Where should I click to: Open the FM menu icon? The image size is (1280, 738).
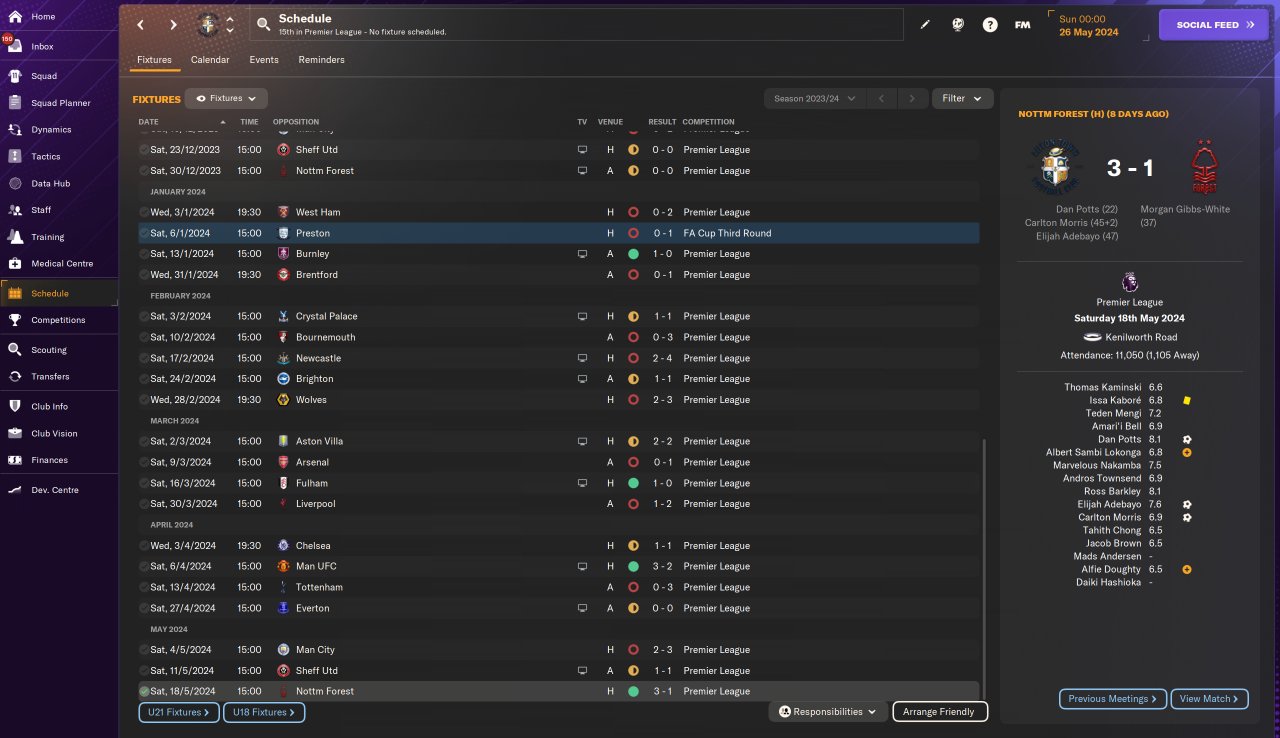[1022, 25]
